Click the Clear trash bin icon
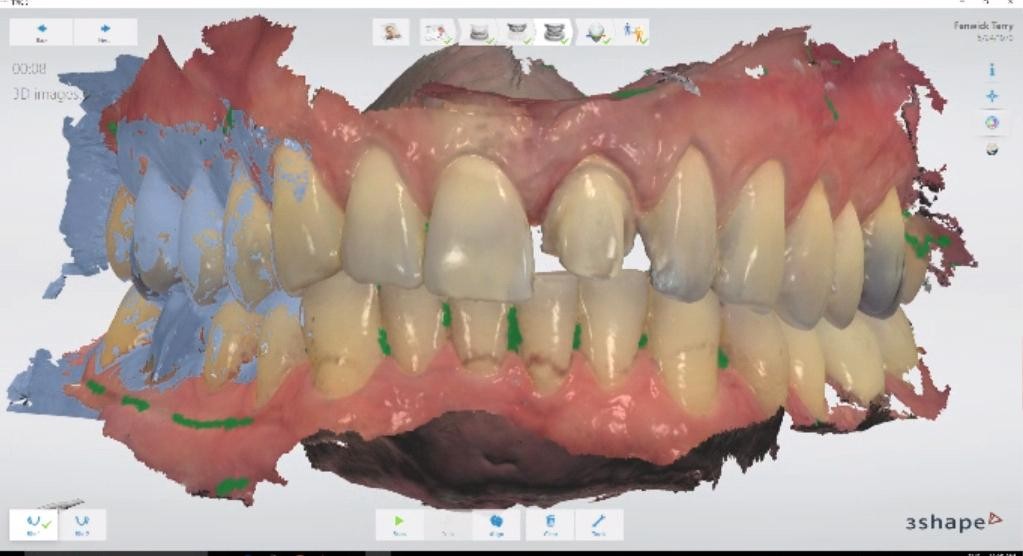The height and width of the screenshot is (556, 1023). coord(550,524)
